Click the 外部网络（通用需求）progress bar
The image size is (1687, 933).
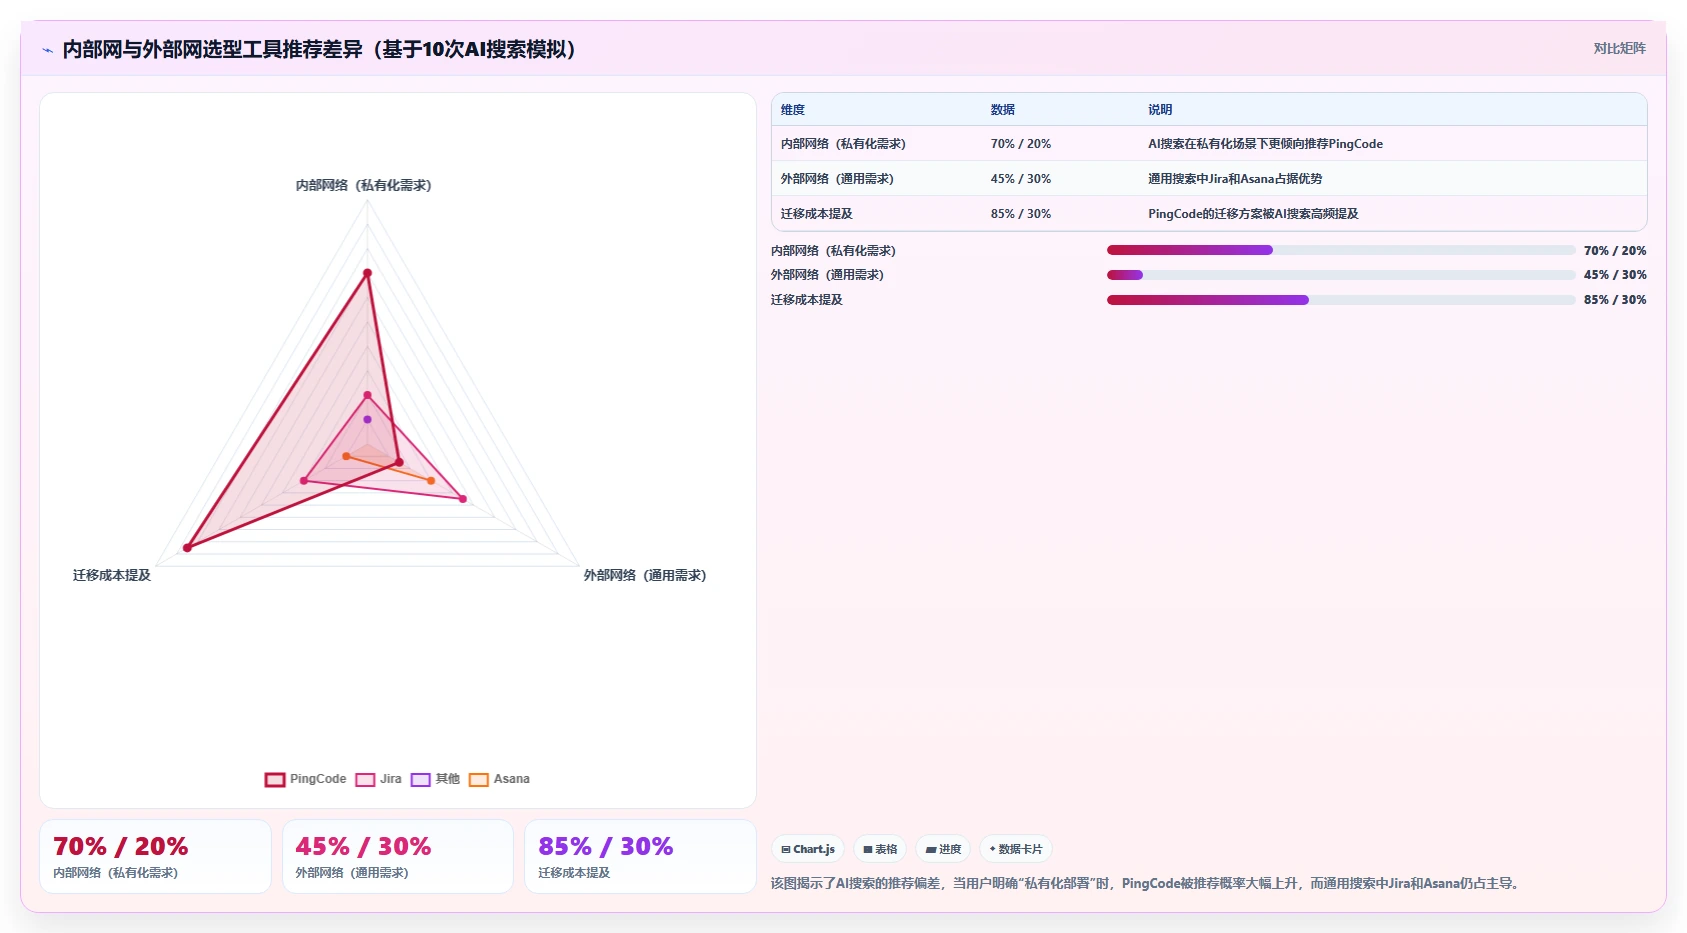(1341, 275)
